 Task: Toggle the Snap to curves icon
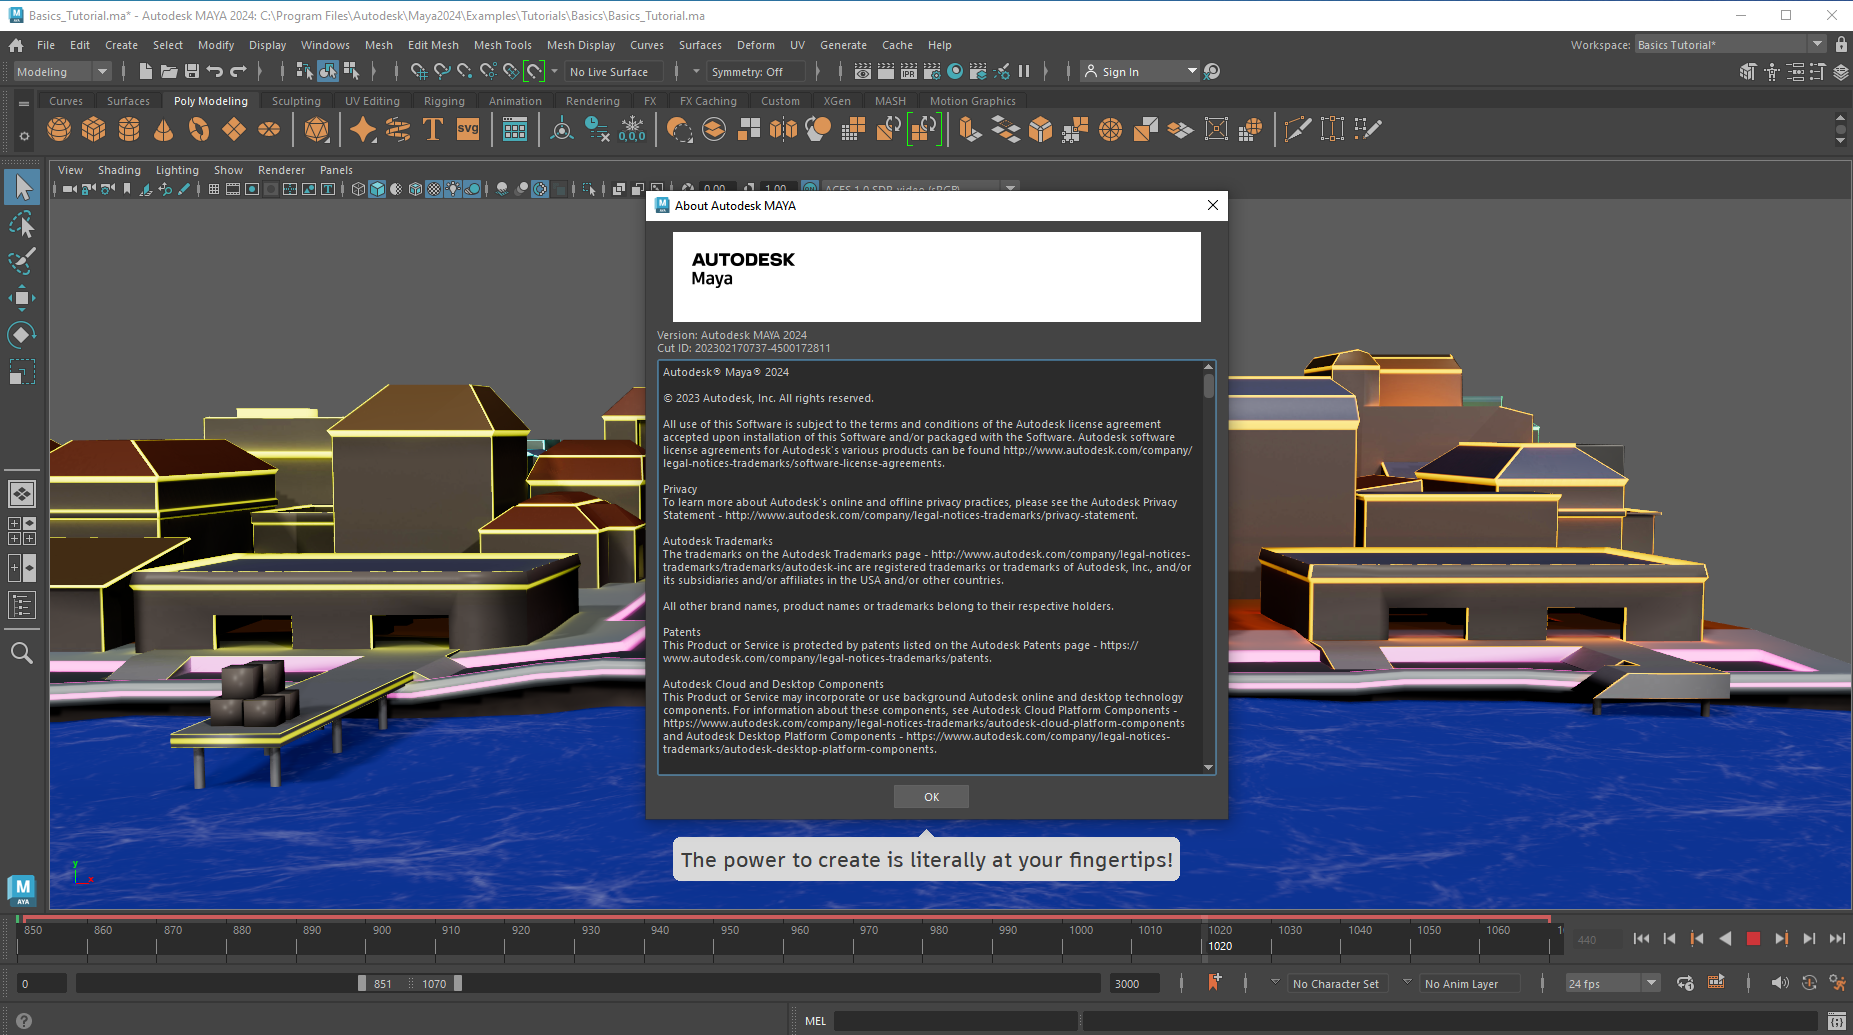click(442, 71)
